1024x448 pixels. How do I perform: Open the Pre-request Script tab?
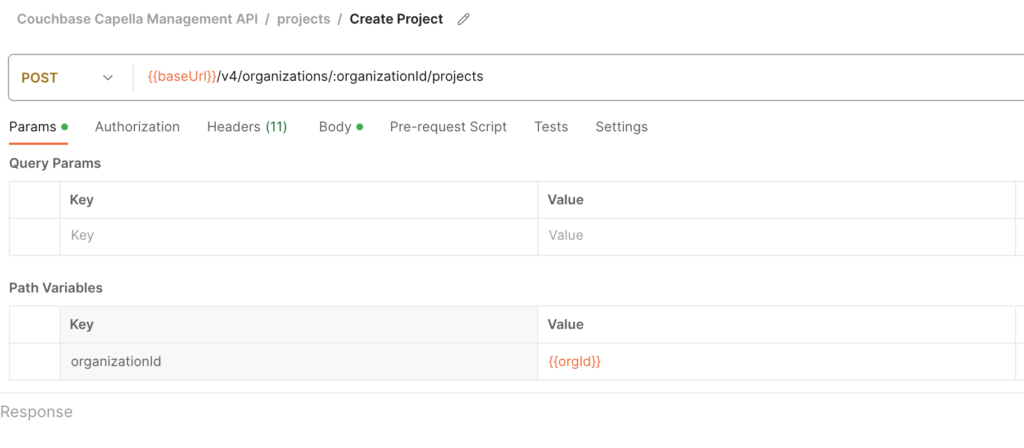click(448, 127)
